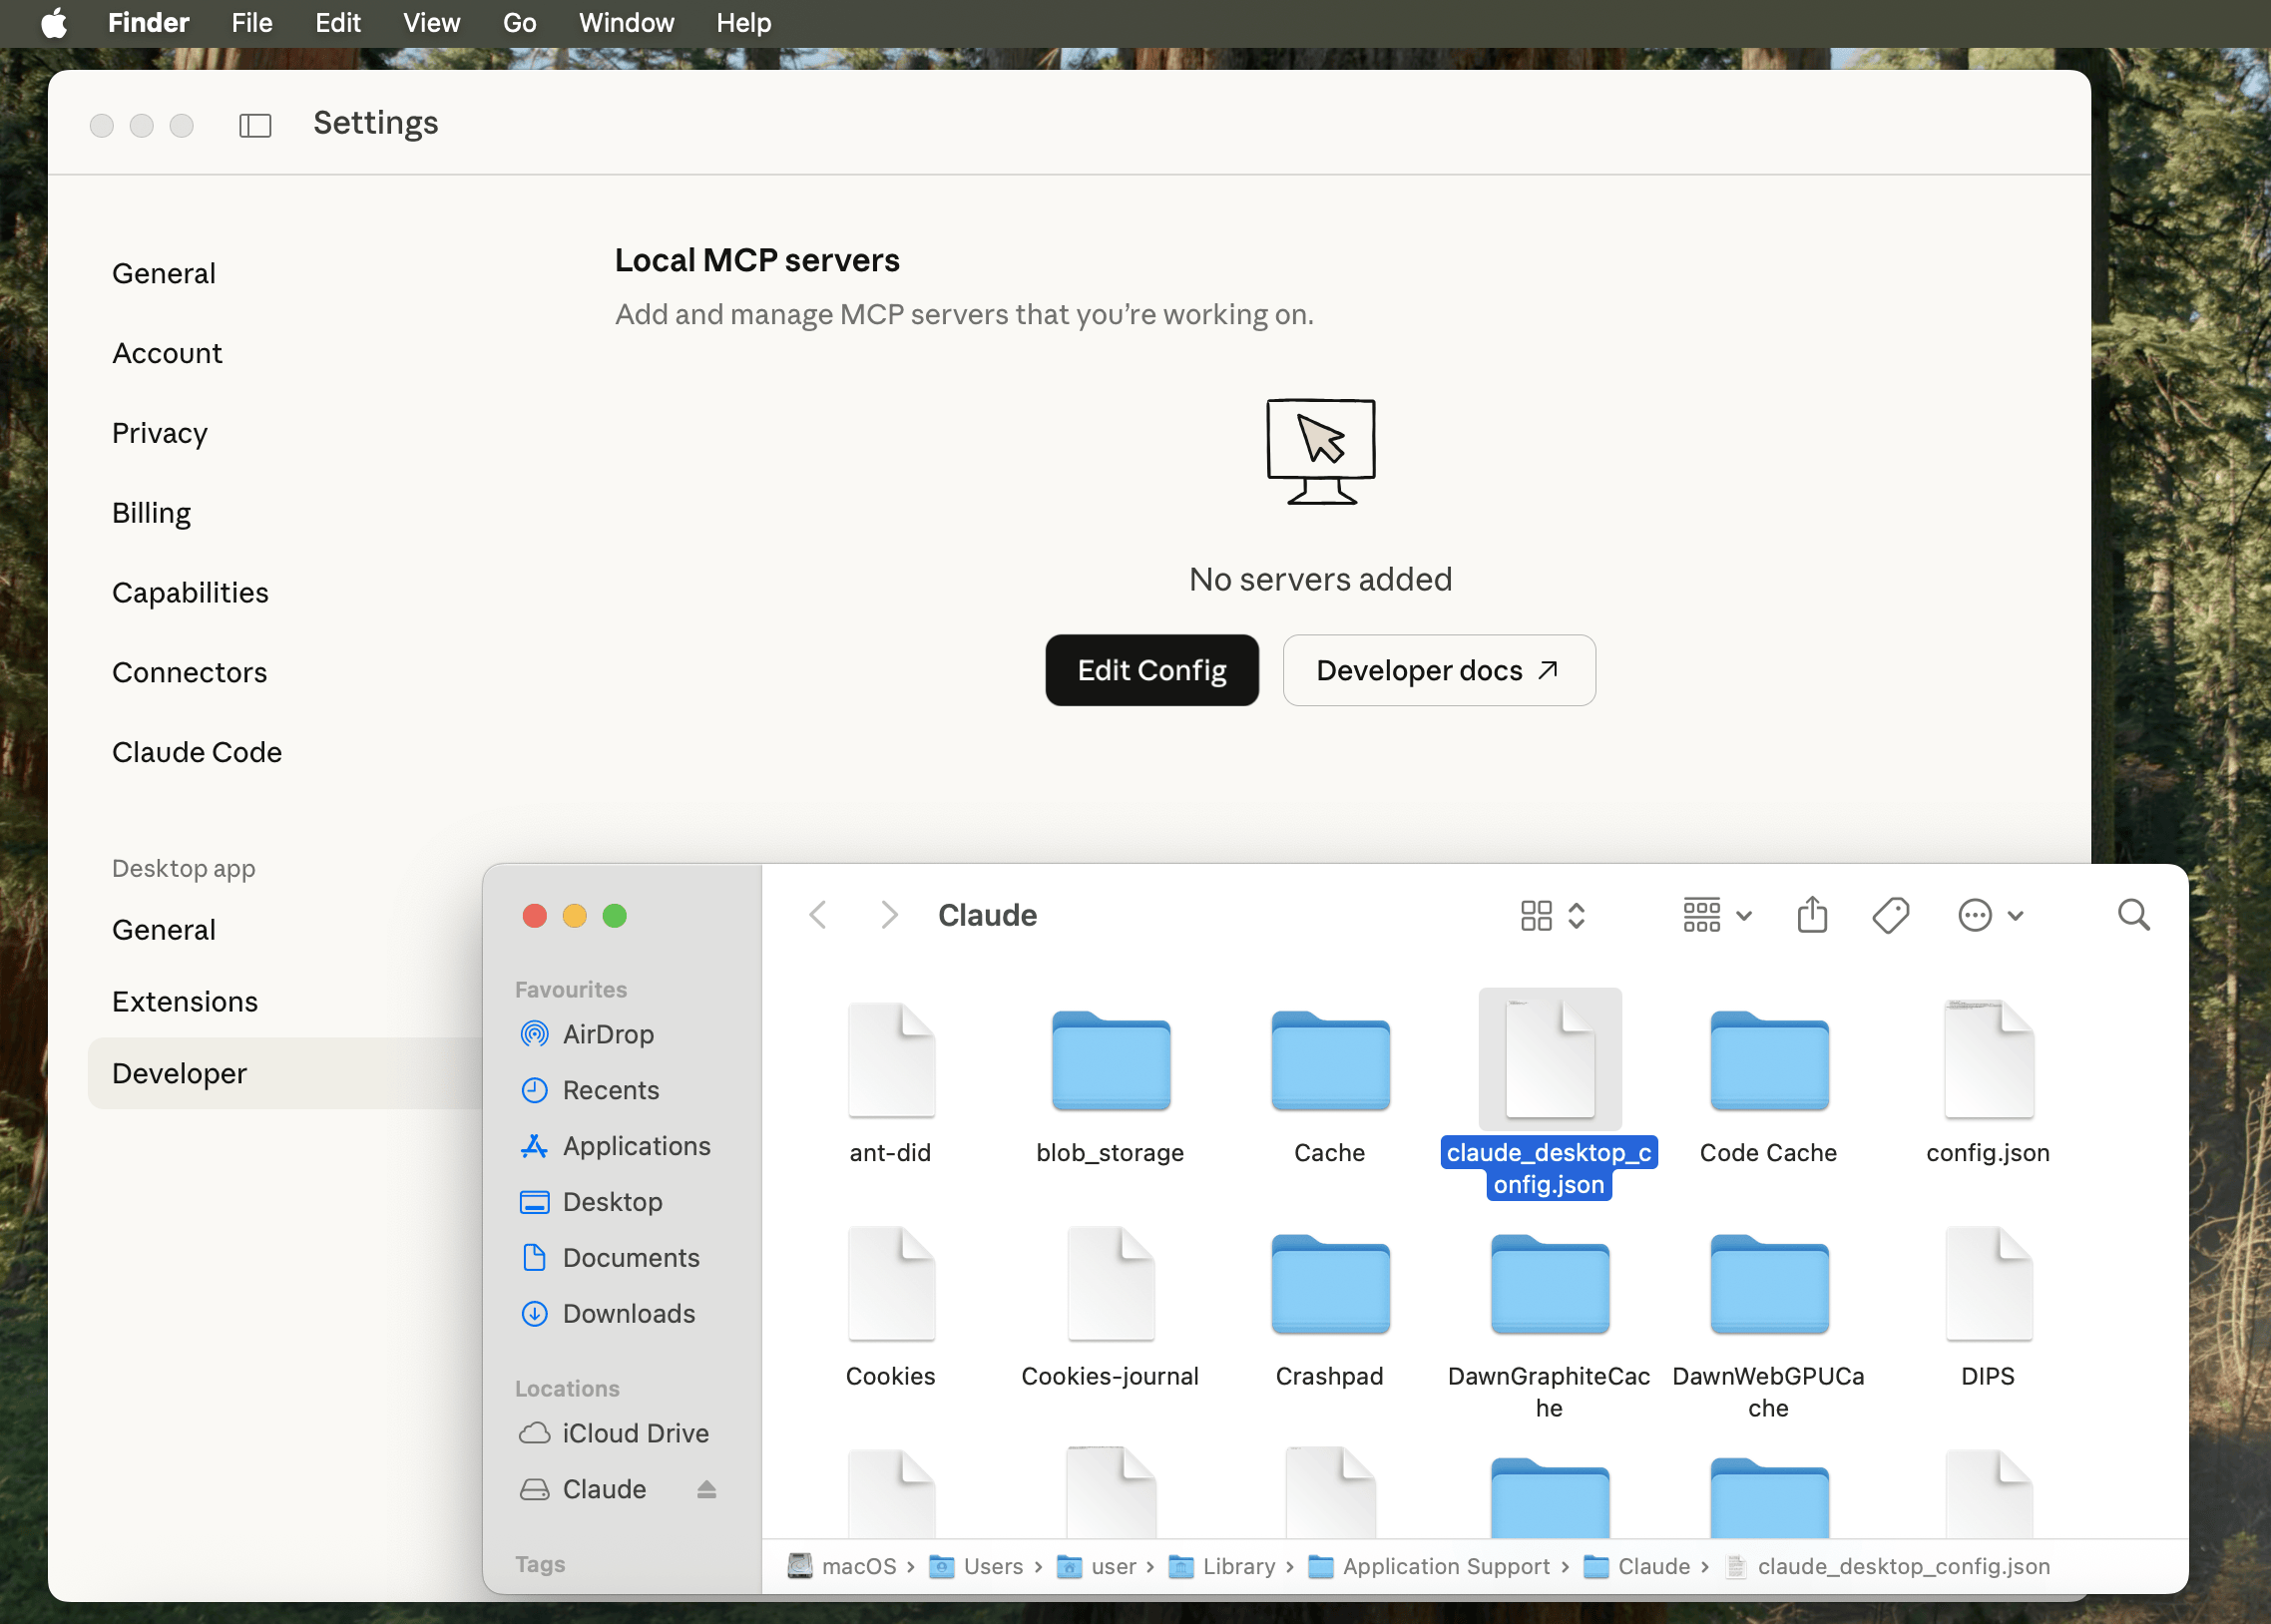Screen dimensions: 2271x1624
Task: Open iCloud Drive under Locations
Action: point(634,1432)
